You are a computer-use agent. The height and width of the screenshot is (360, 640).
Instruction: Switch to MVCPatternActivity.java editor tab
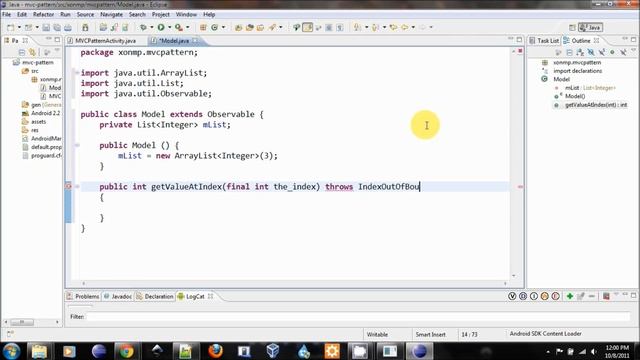tap(105, 41)
